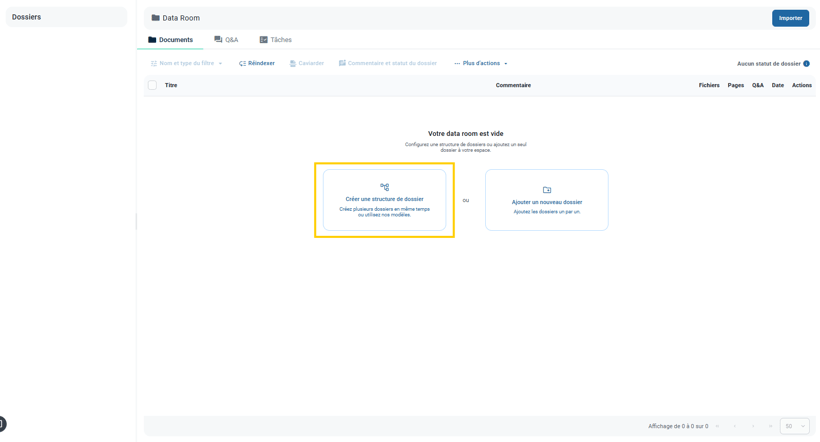Expand the Nom et type du filtre dropdown
The image size is (820, 442).
coord(187,64)
